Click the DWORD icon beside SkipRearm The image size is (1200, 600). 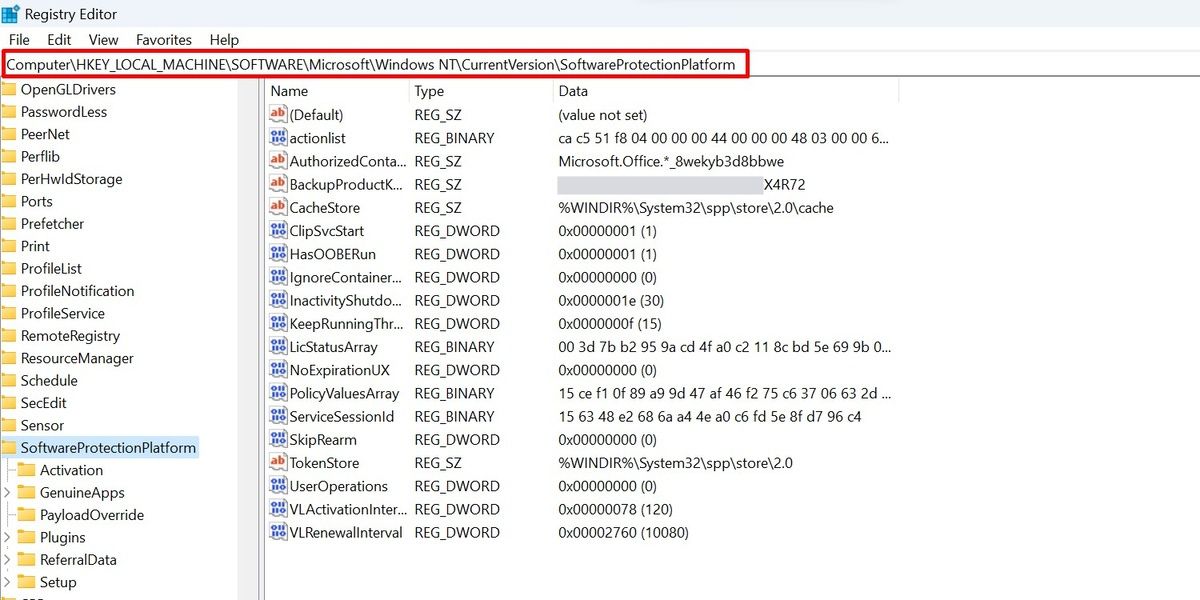click(277, 439)
